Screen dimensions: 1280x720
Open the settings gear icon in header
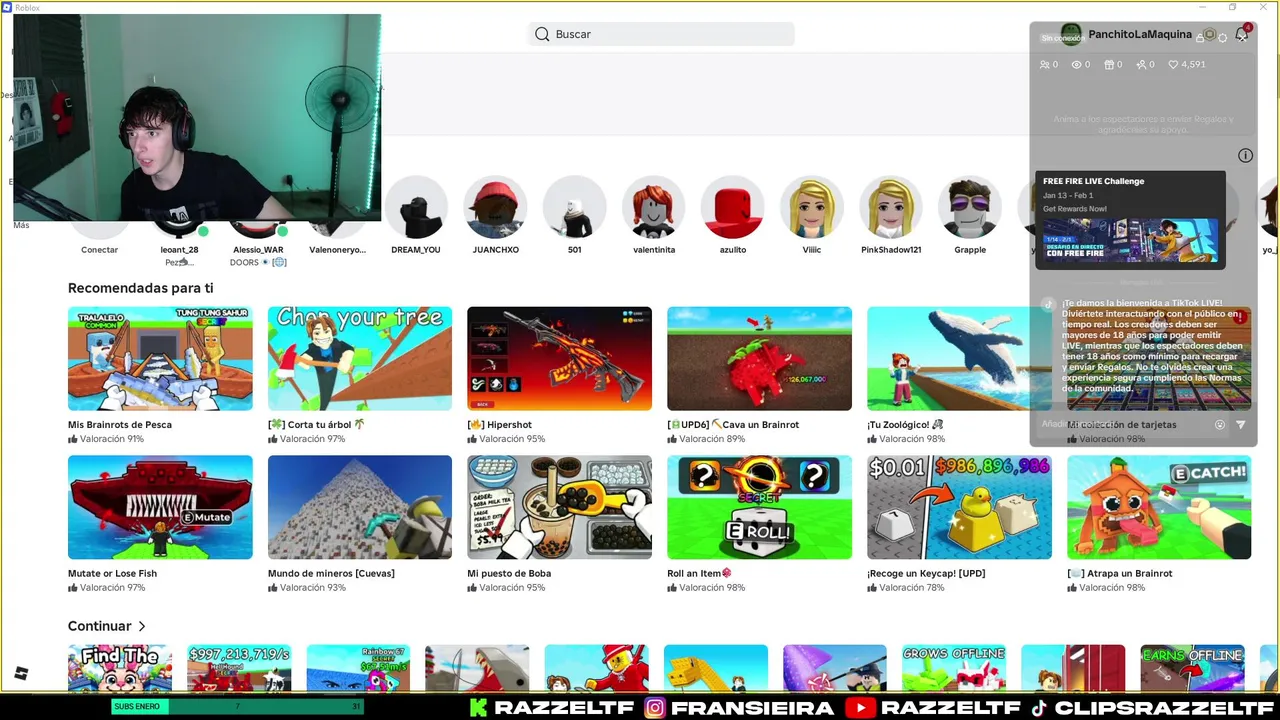pos(1222,38)
